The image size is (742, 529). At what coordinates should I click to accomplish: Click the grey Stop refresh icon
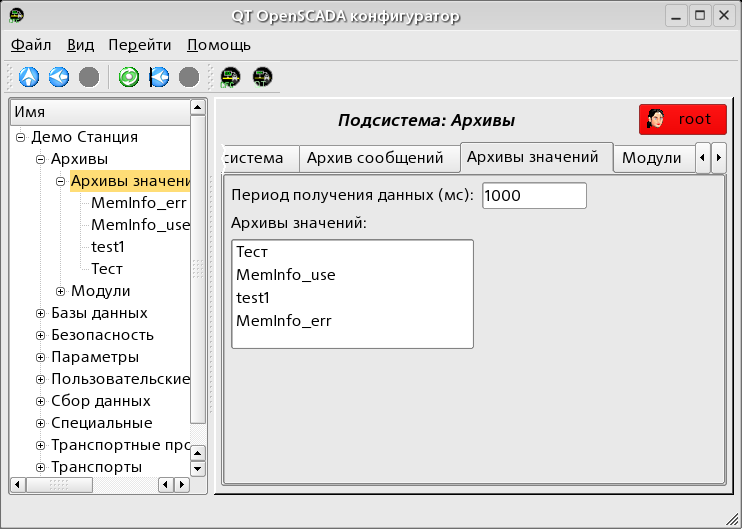click(188, 77)
